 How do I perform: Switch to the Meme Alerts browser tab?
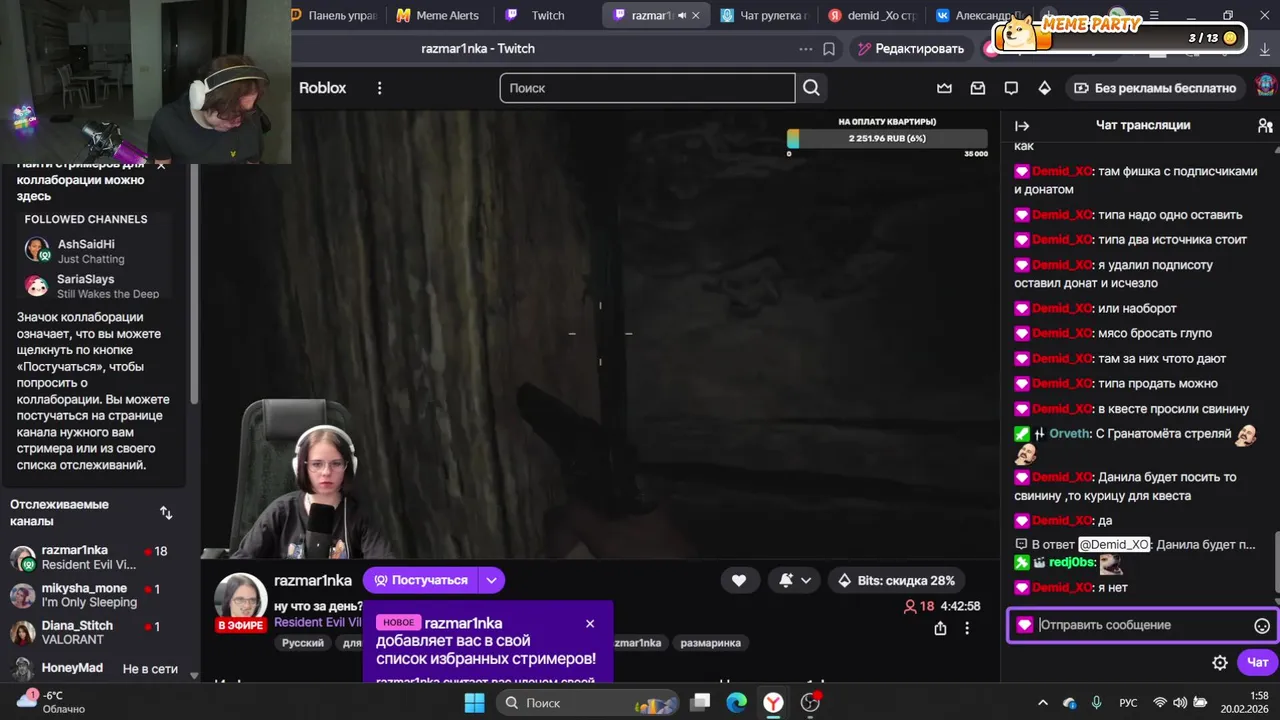[x=436, y=15]
